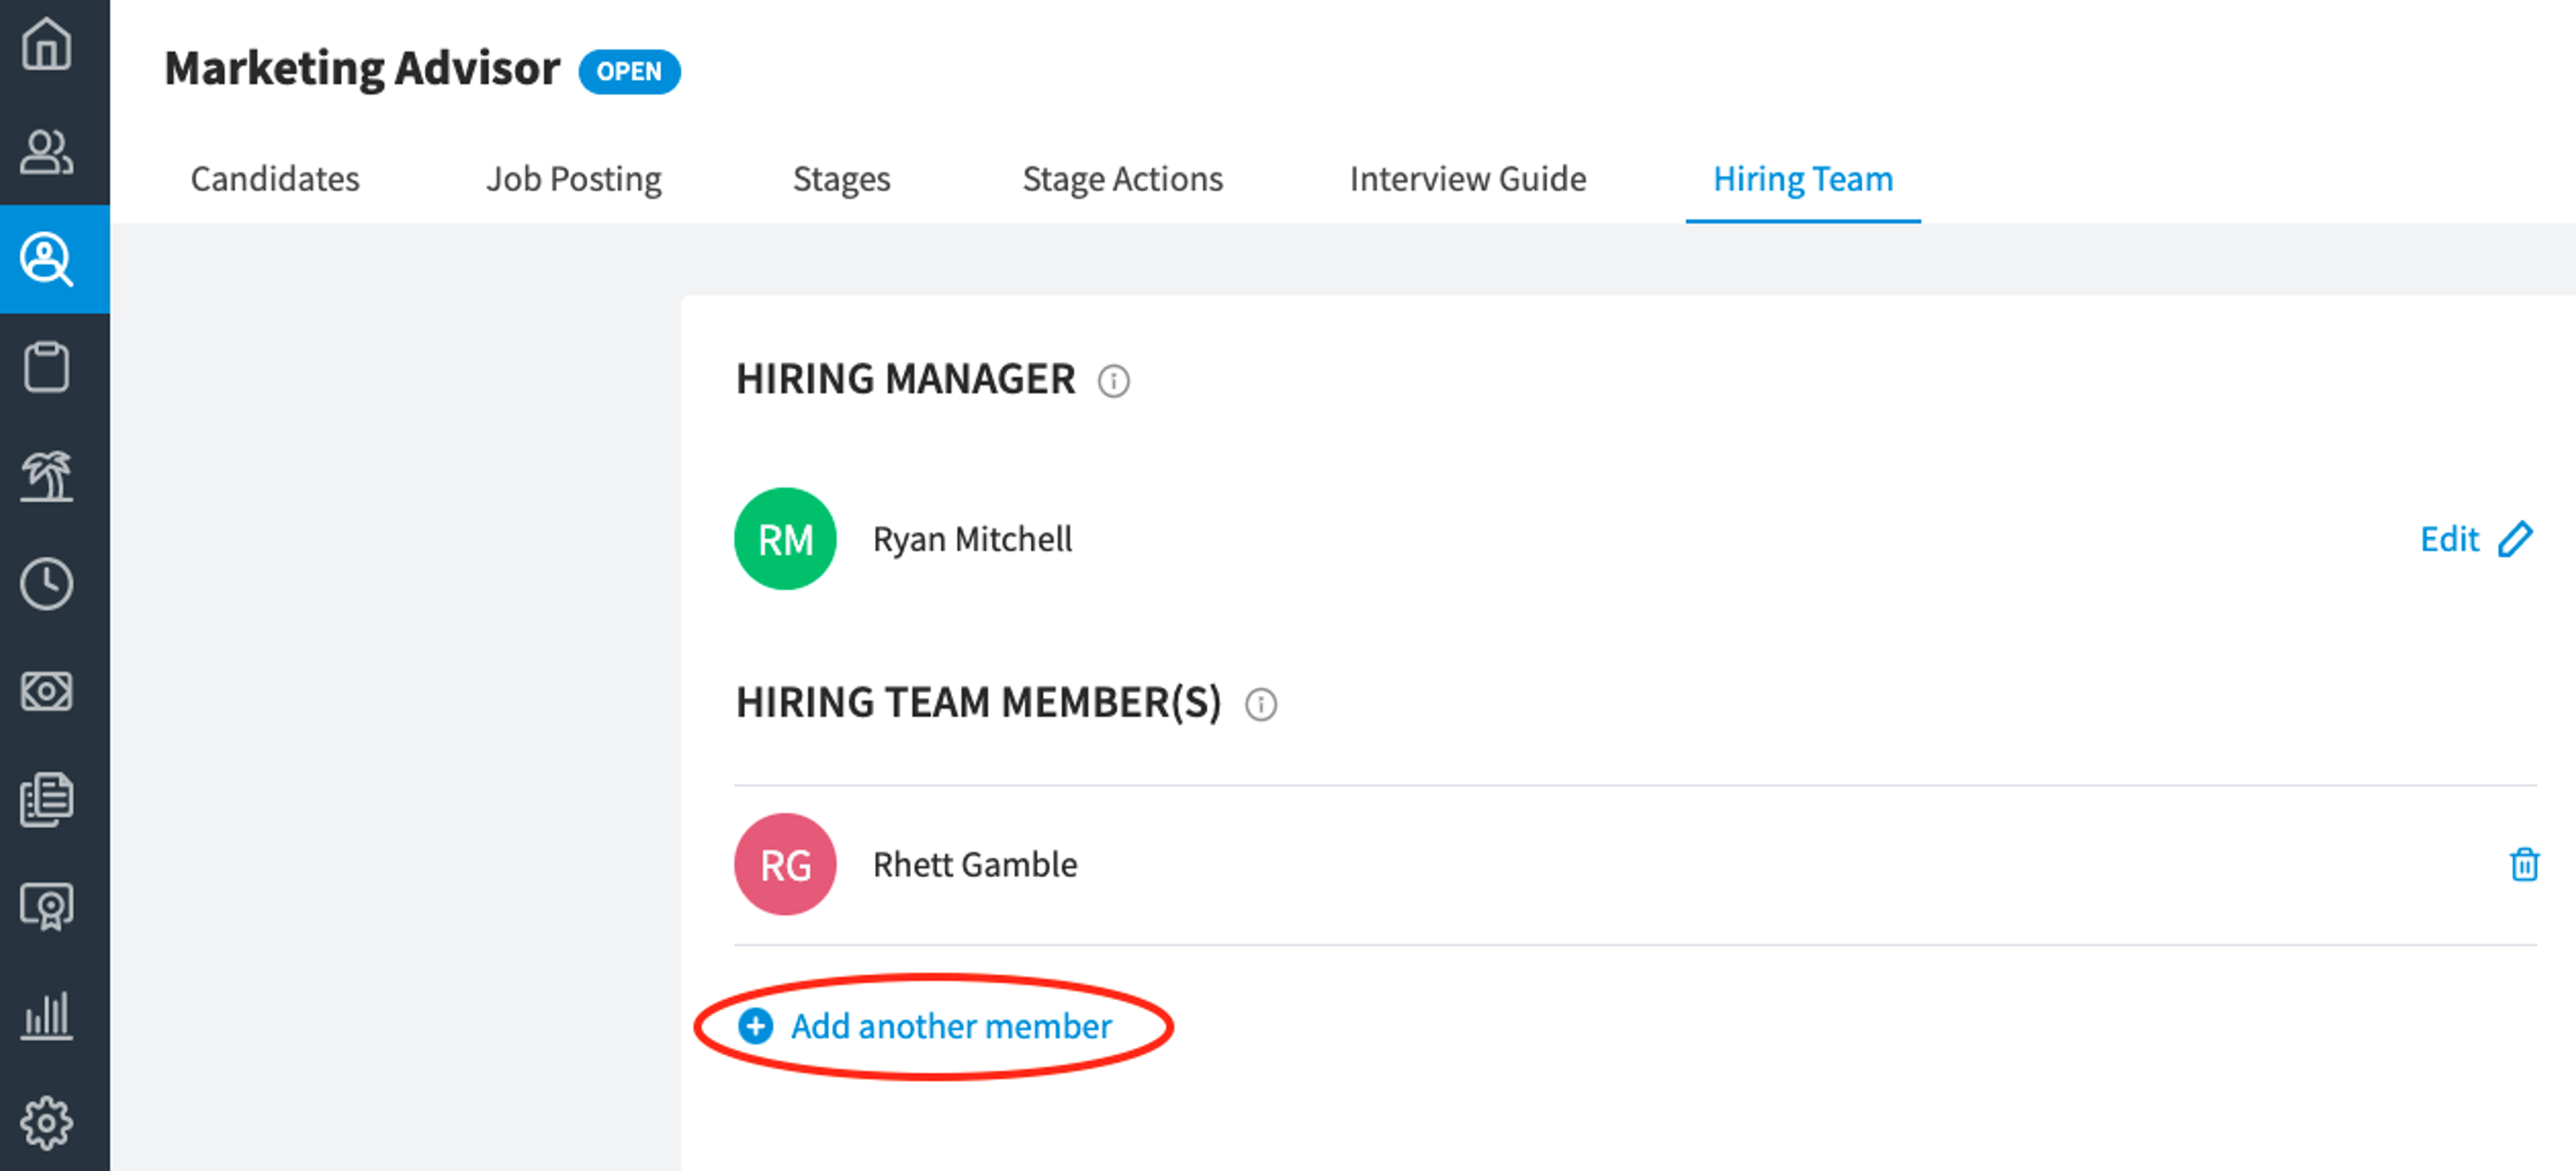This screenshot has width=2576, height=1171.
Task: Open the People icon in sidebar
Action: (46, 152)
